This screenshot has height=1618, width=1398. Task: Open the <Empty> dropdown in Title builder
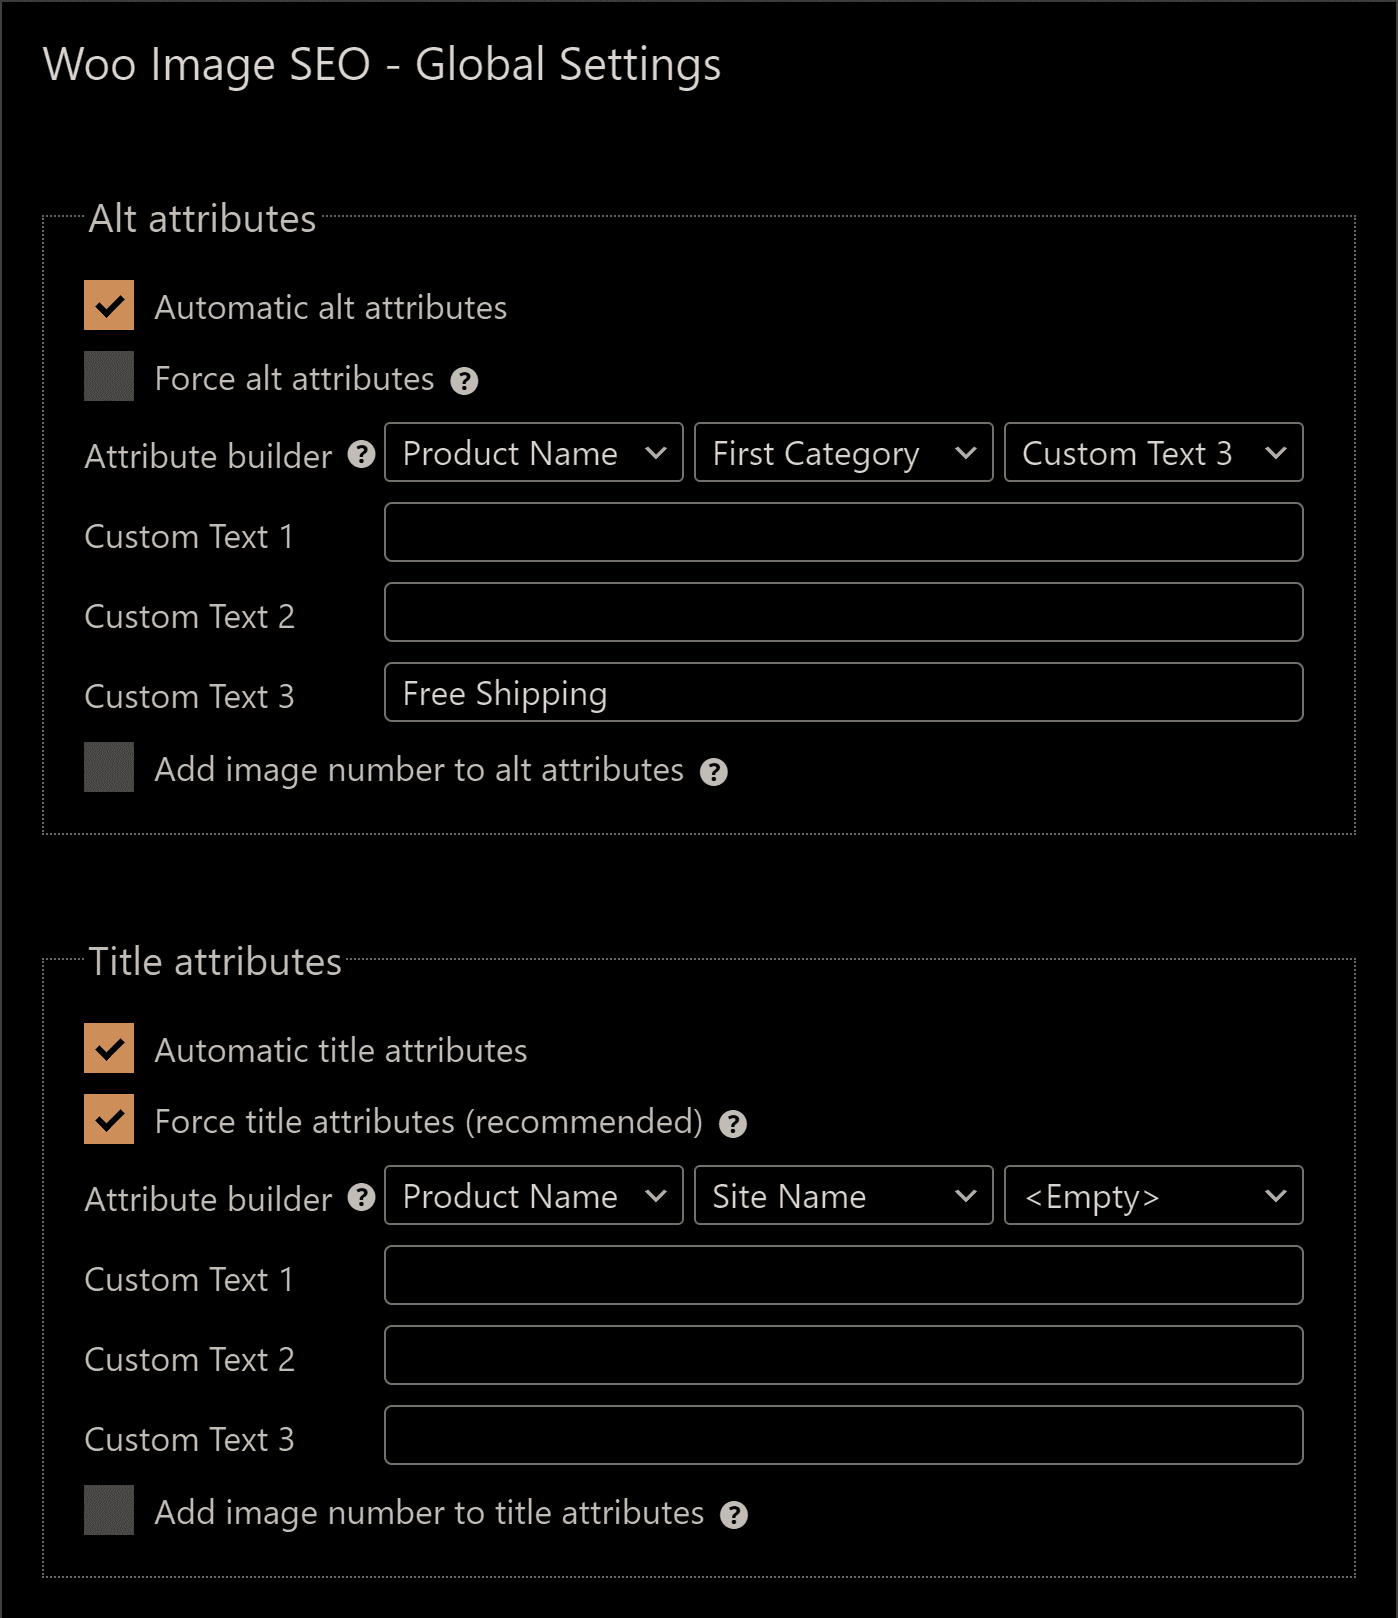pos(1153,1196)
